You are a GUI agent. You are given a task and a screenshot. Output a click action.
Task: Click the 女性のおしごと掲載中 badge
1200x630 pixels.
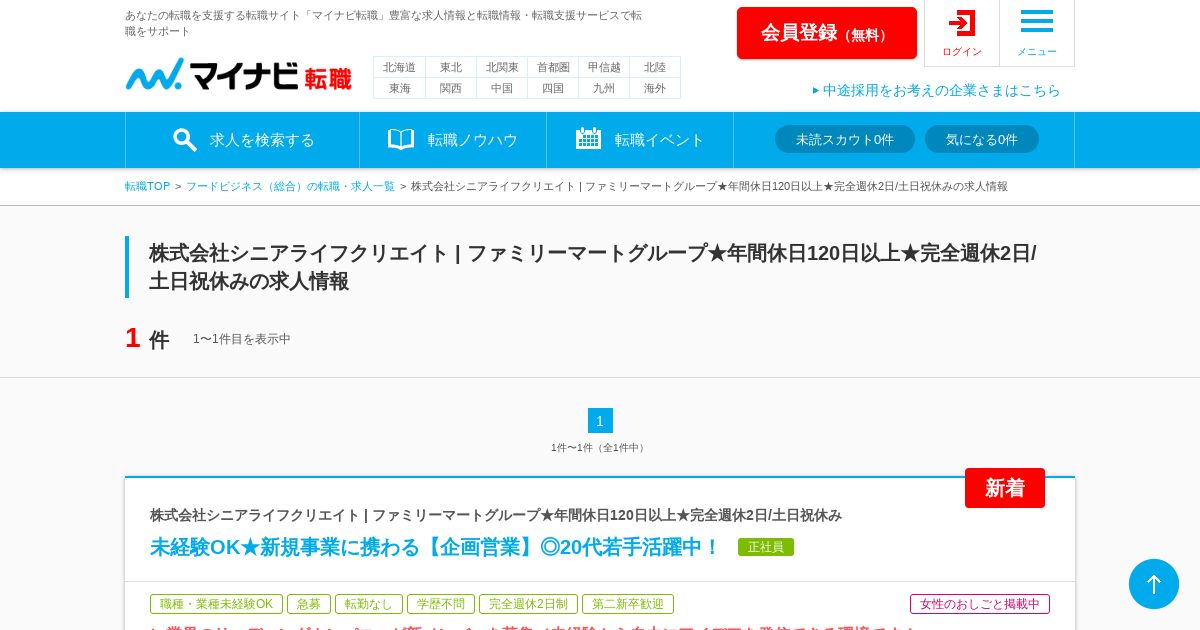pyautogui.click(x=980, y=604)
